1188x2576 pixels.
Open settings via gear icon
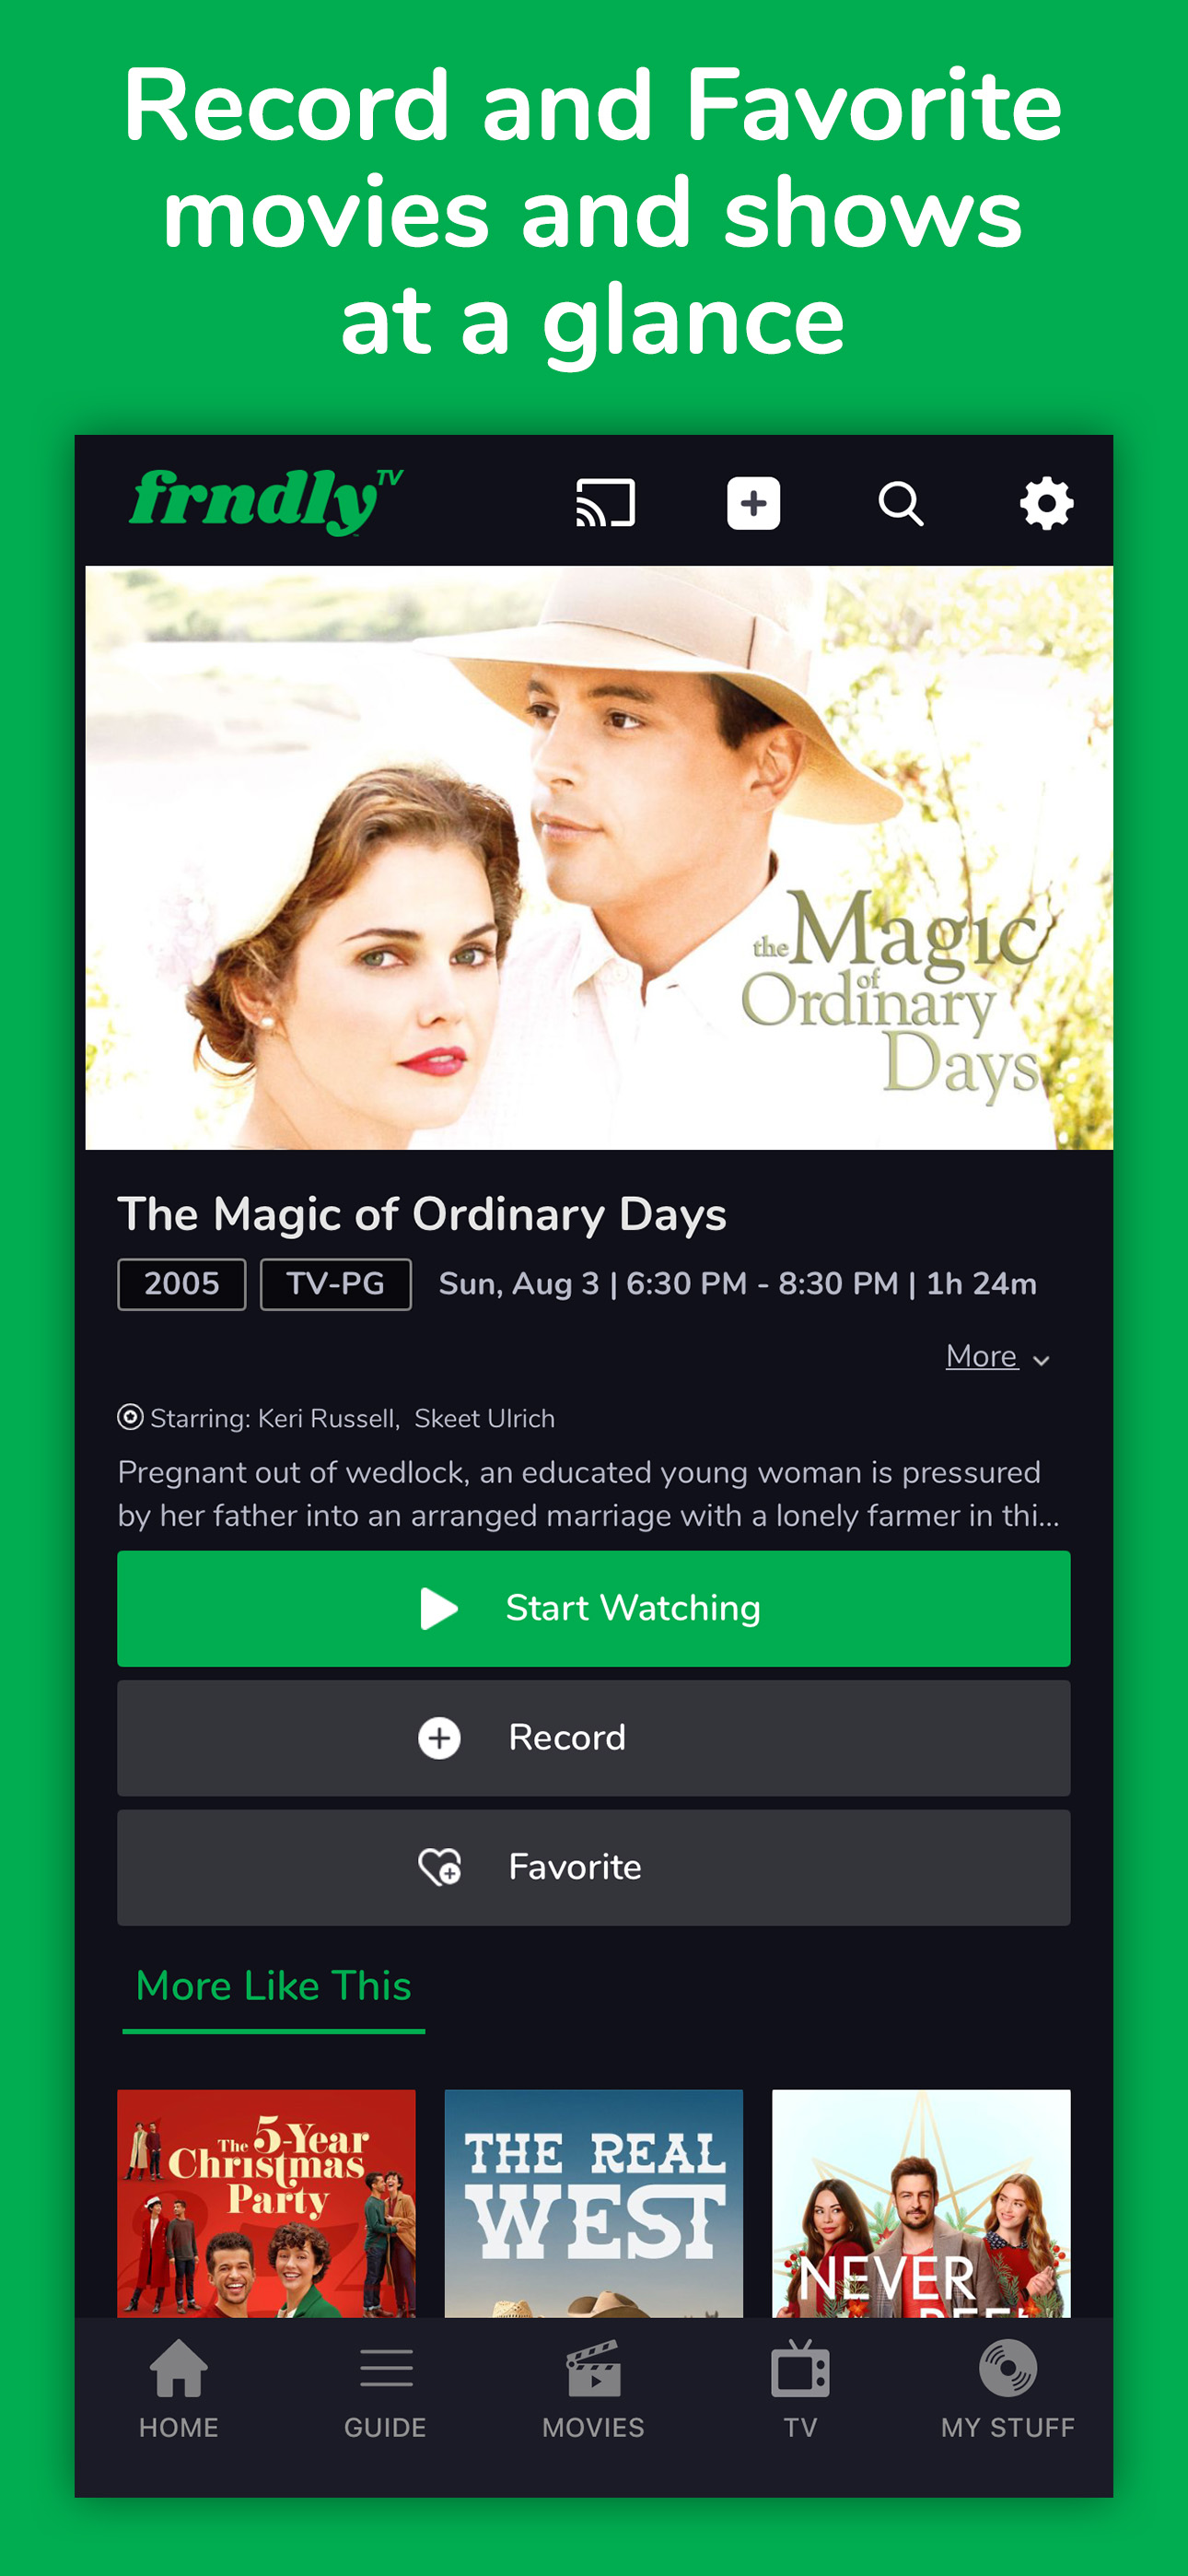point(1046,503)
